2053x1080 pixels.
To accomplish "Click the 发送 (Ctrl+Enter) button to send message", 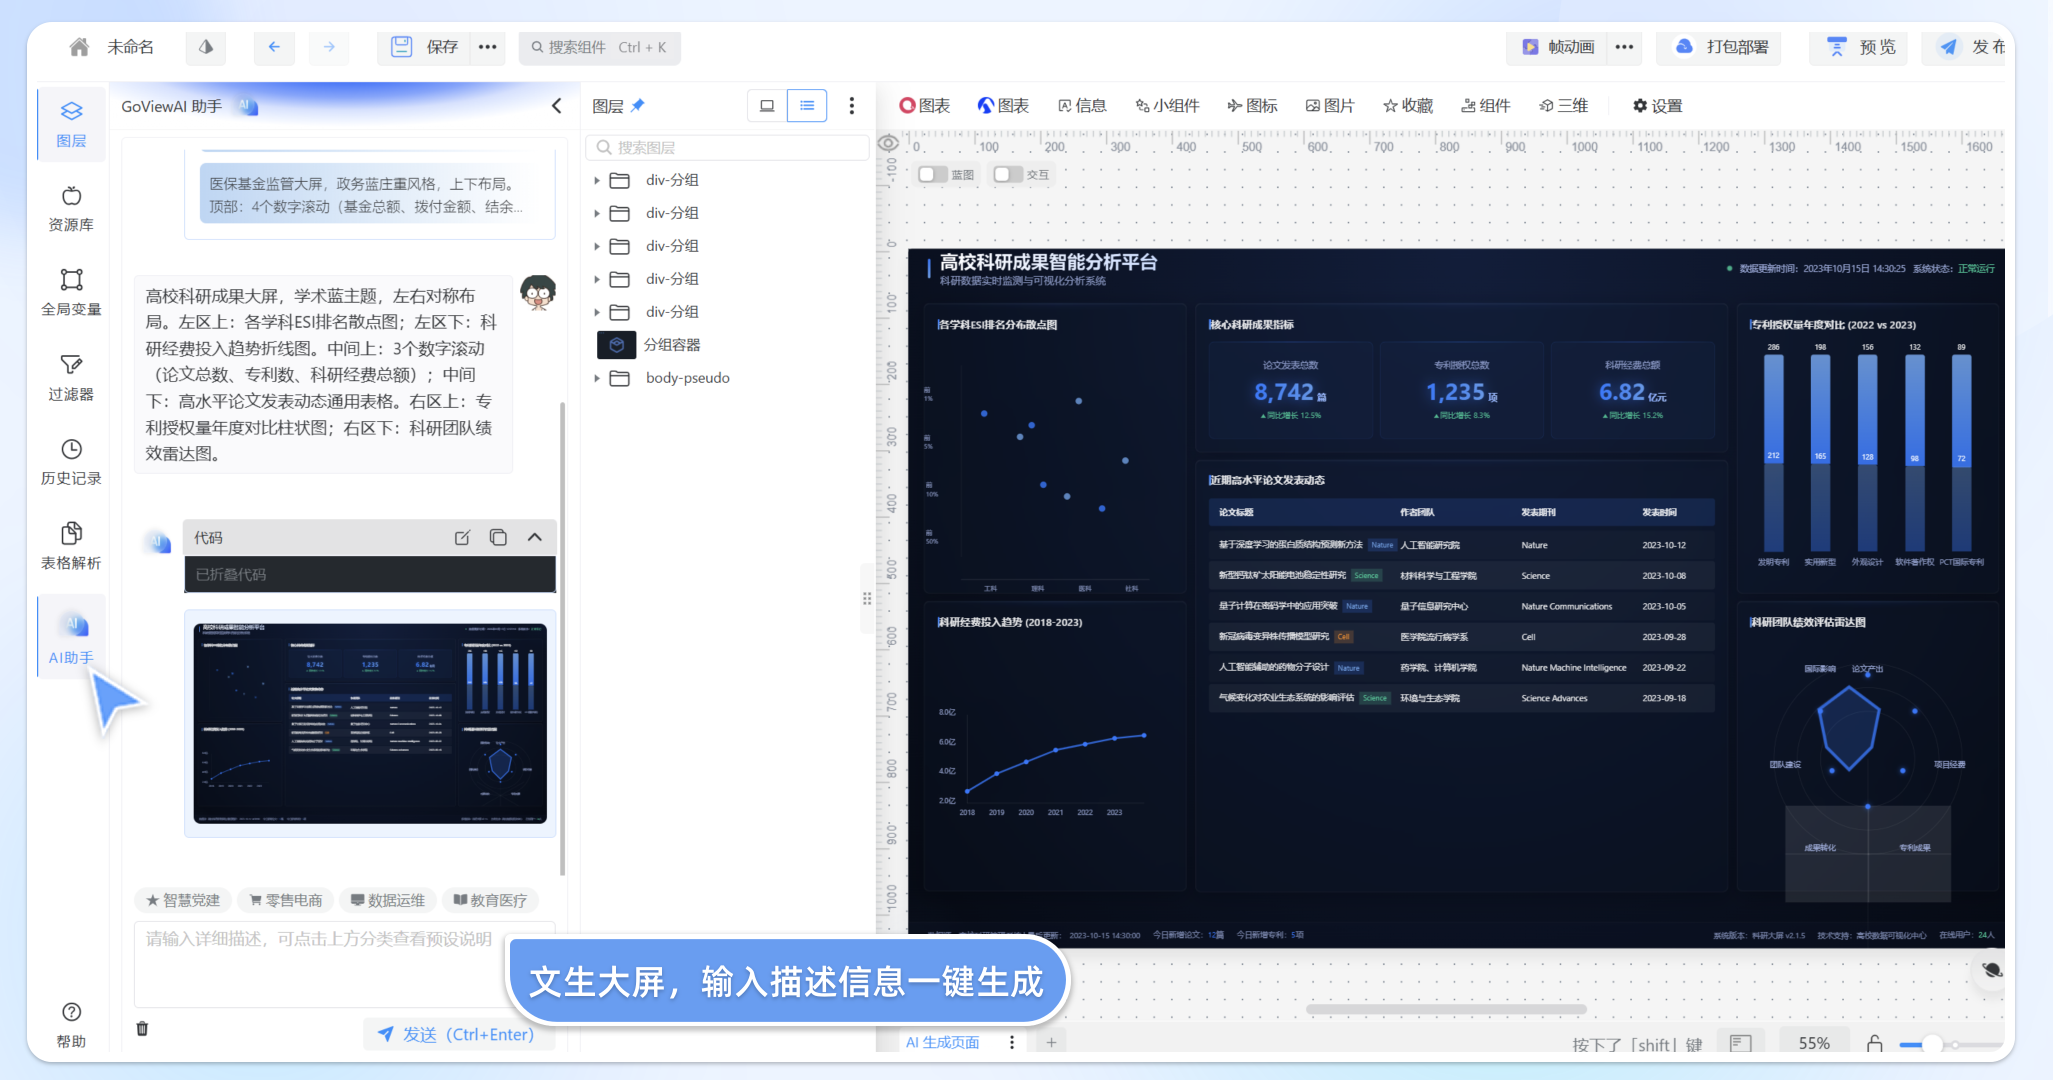I will (457, 1034).
